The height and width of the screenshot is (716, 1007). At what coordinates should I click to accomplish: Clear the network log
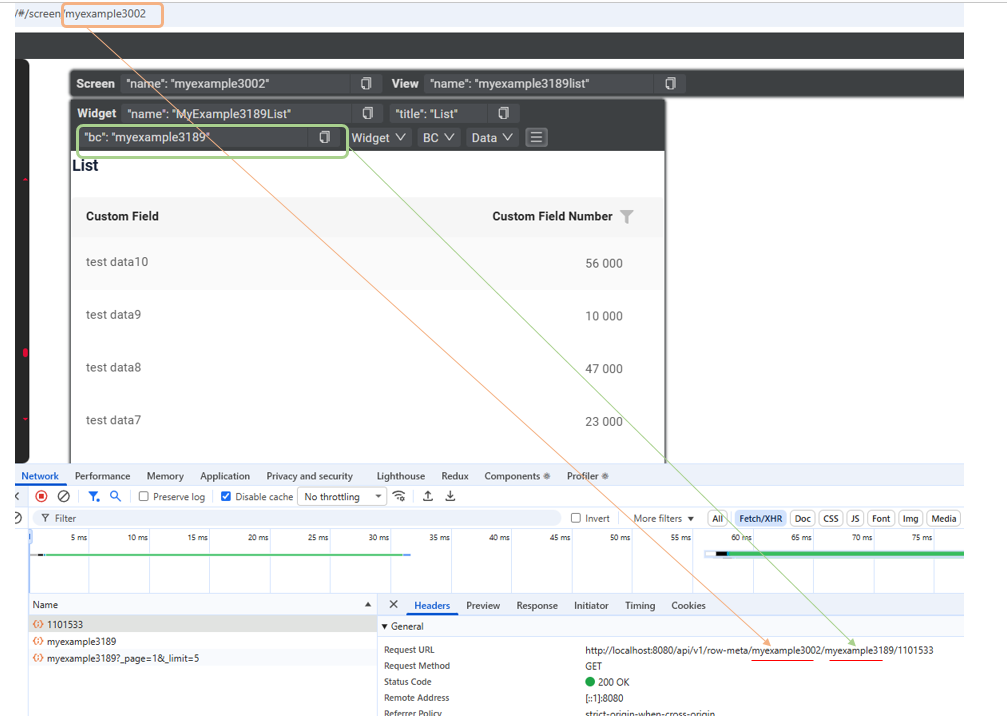(x=63, y=496)
